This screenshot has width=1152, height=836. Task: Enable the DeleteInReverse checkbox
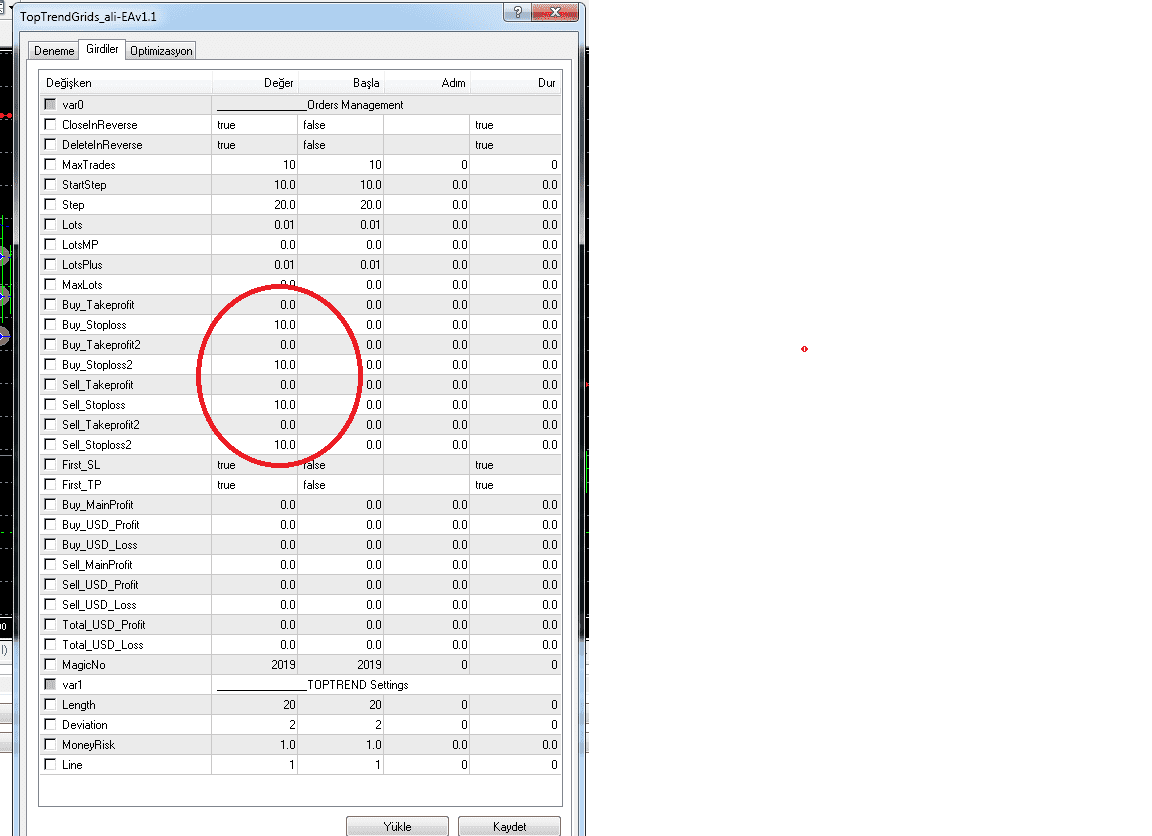pyautogui.click(x=50, y=144)
